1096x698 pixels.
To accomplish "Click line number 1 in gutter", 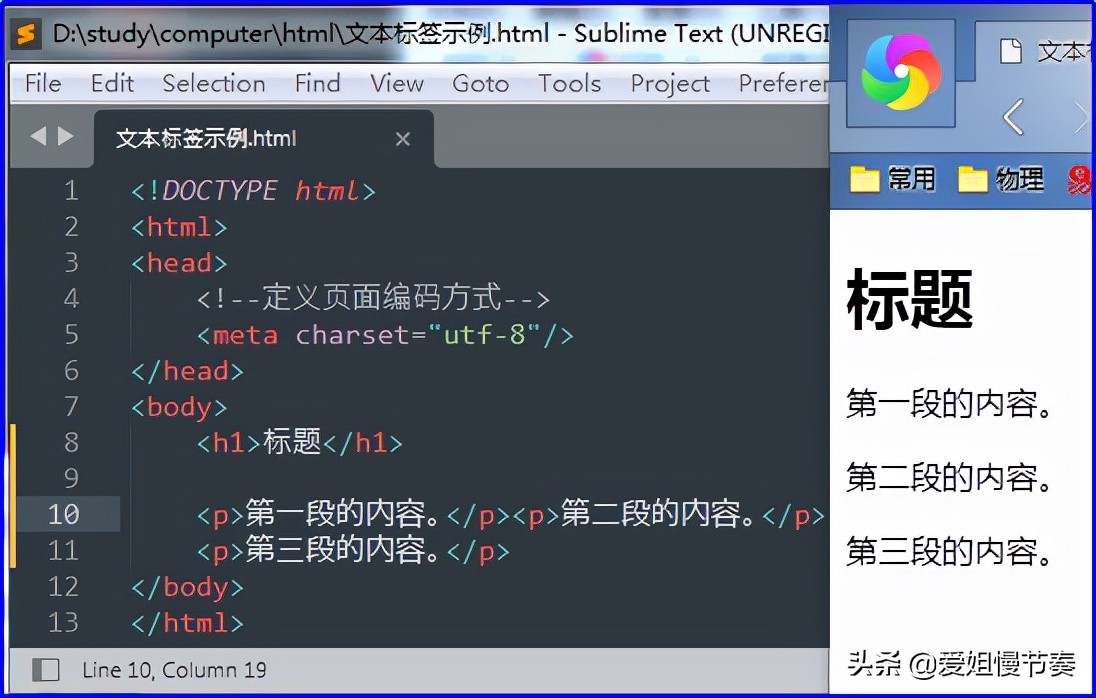I will pyautogui.click(x=71, y=191).
